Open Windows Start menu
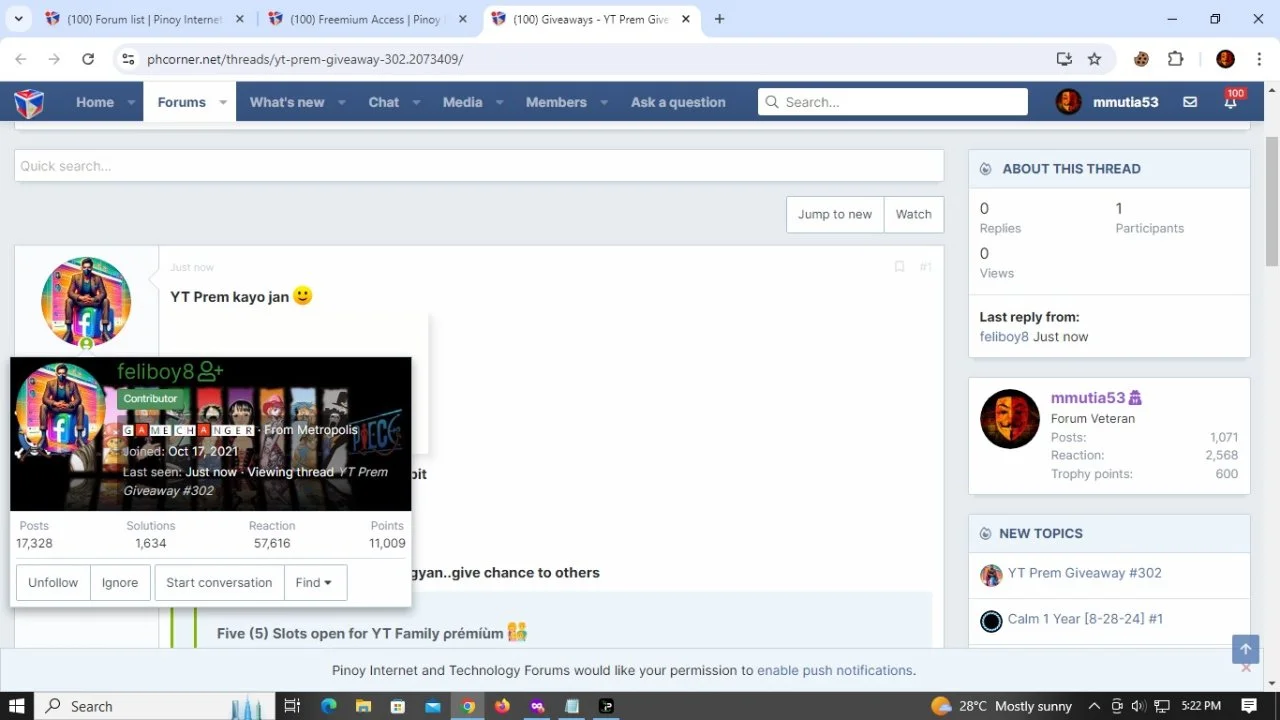Image resolution: width=1280 pixels, height=720 pixels. (17, 706)
